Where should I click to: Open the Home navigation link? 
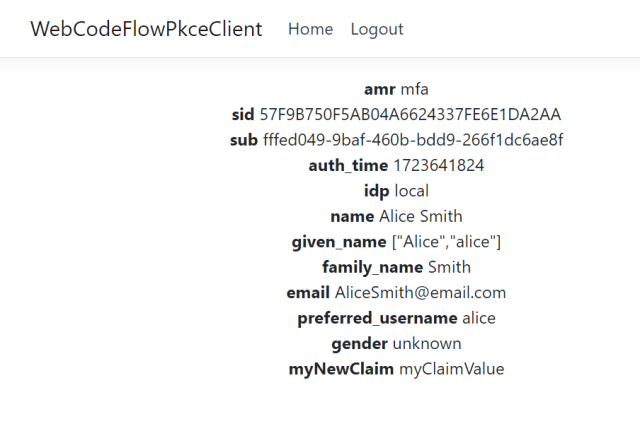pyautogui.click(x=310, y=29)
